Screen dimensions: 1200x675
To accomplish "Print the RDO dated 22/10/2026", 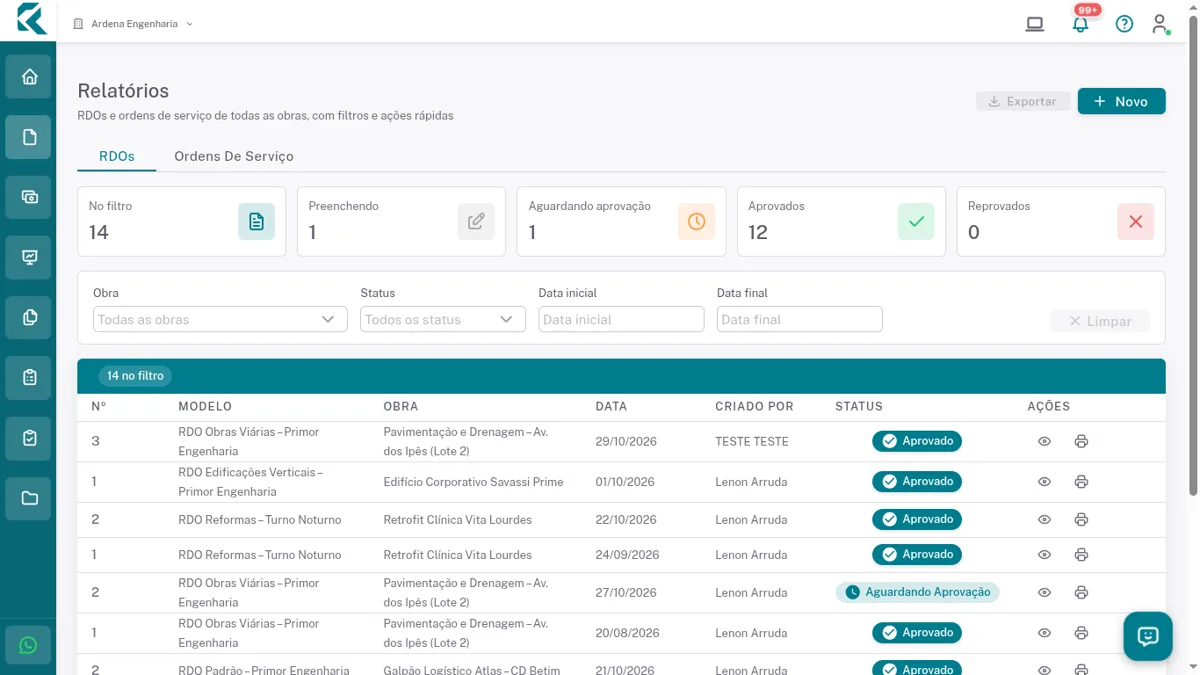I will (1081, 519).
